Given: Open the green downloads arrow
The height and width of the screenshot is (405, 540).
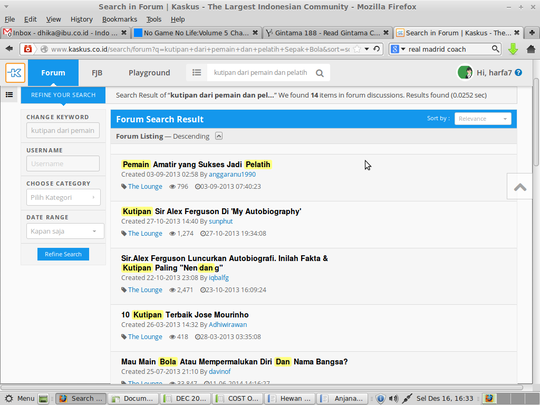Looking at the screenshot, I should (513, 49).
